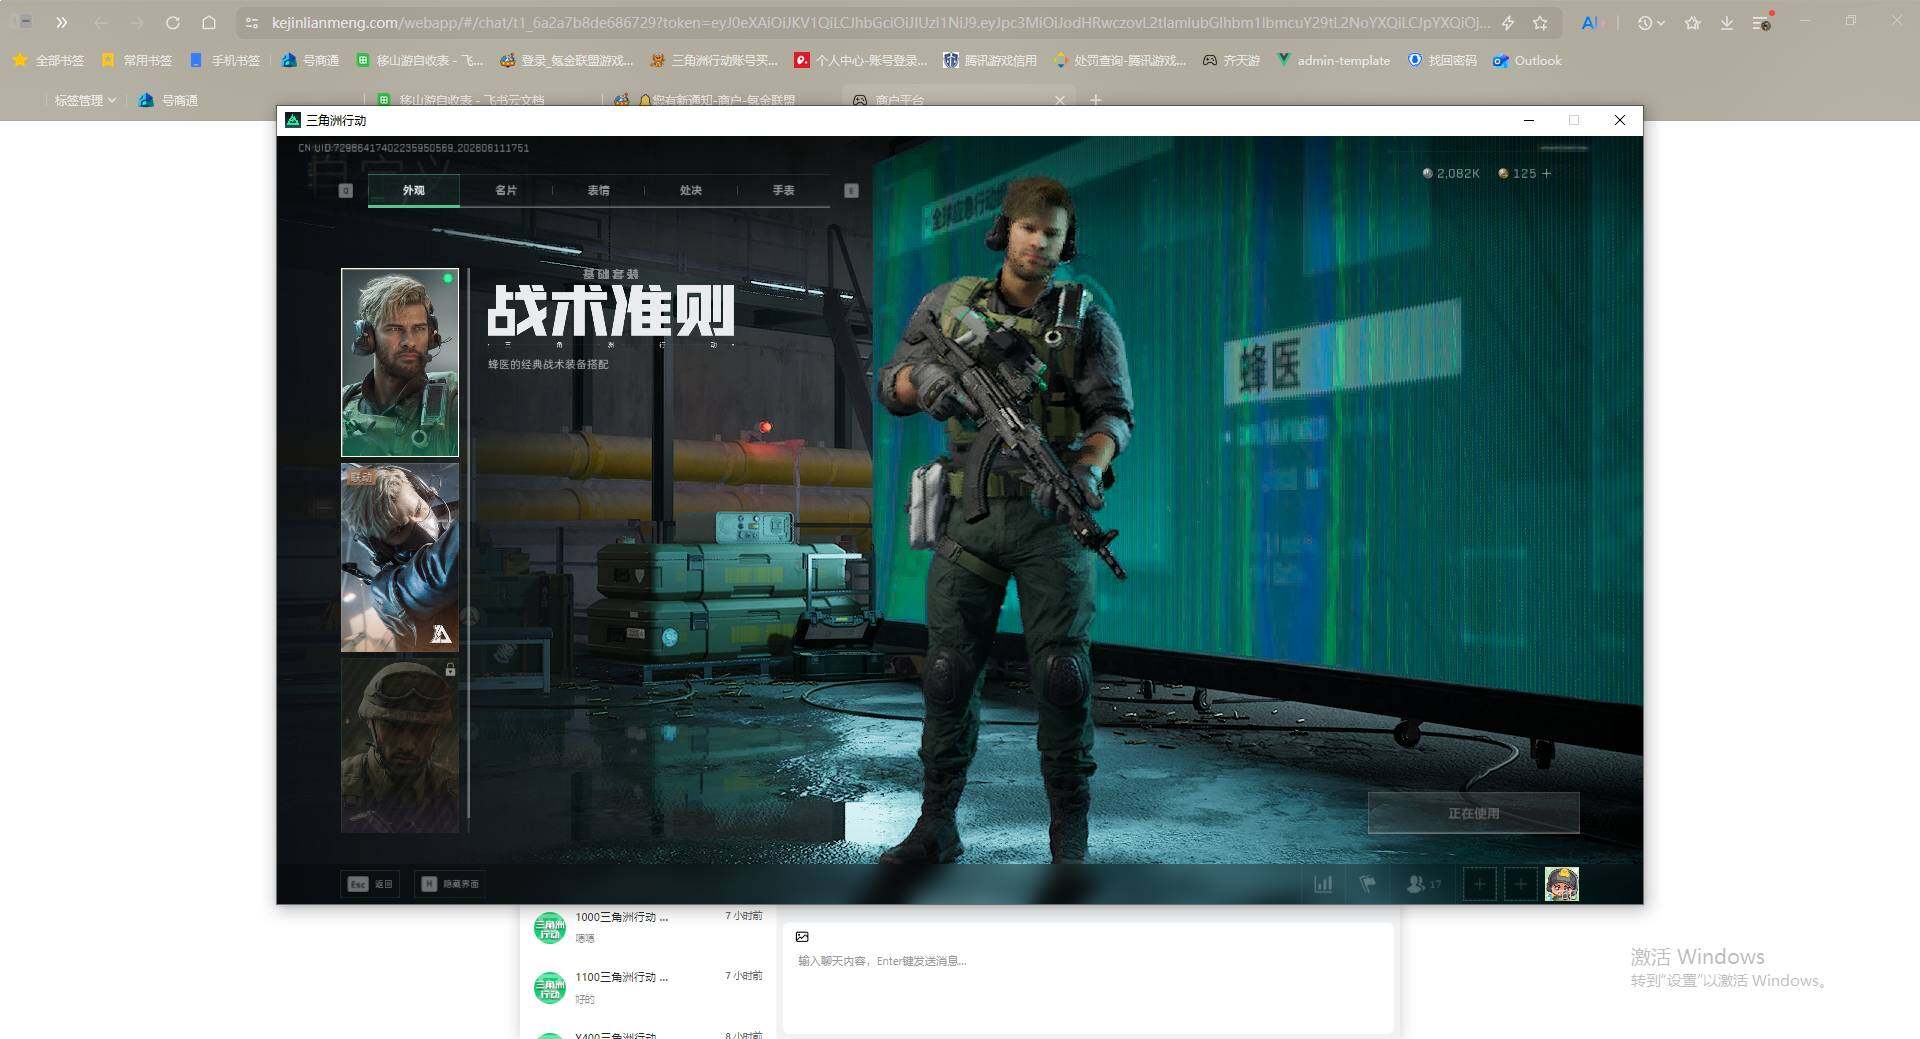Click the 2,082K currency balance
Image resolution: width=1920 pixels, height=1039 pixels.
pos(1451,173)
